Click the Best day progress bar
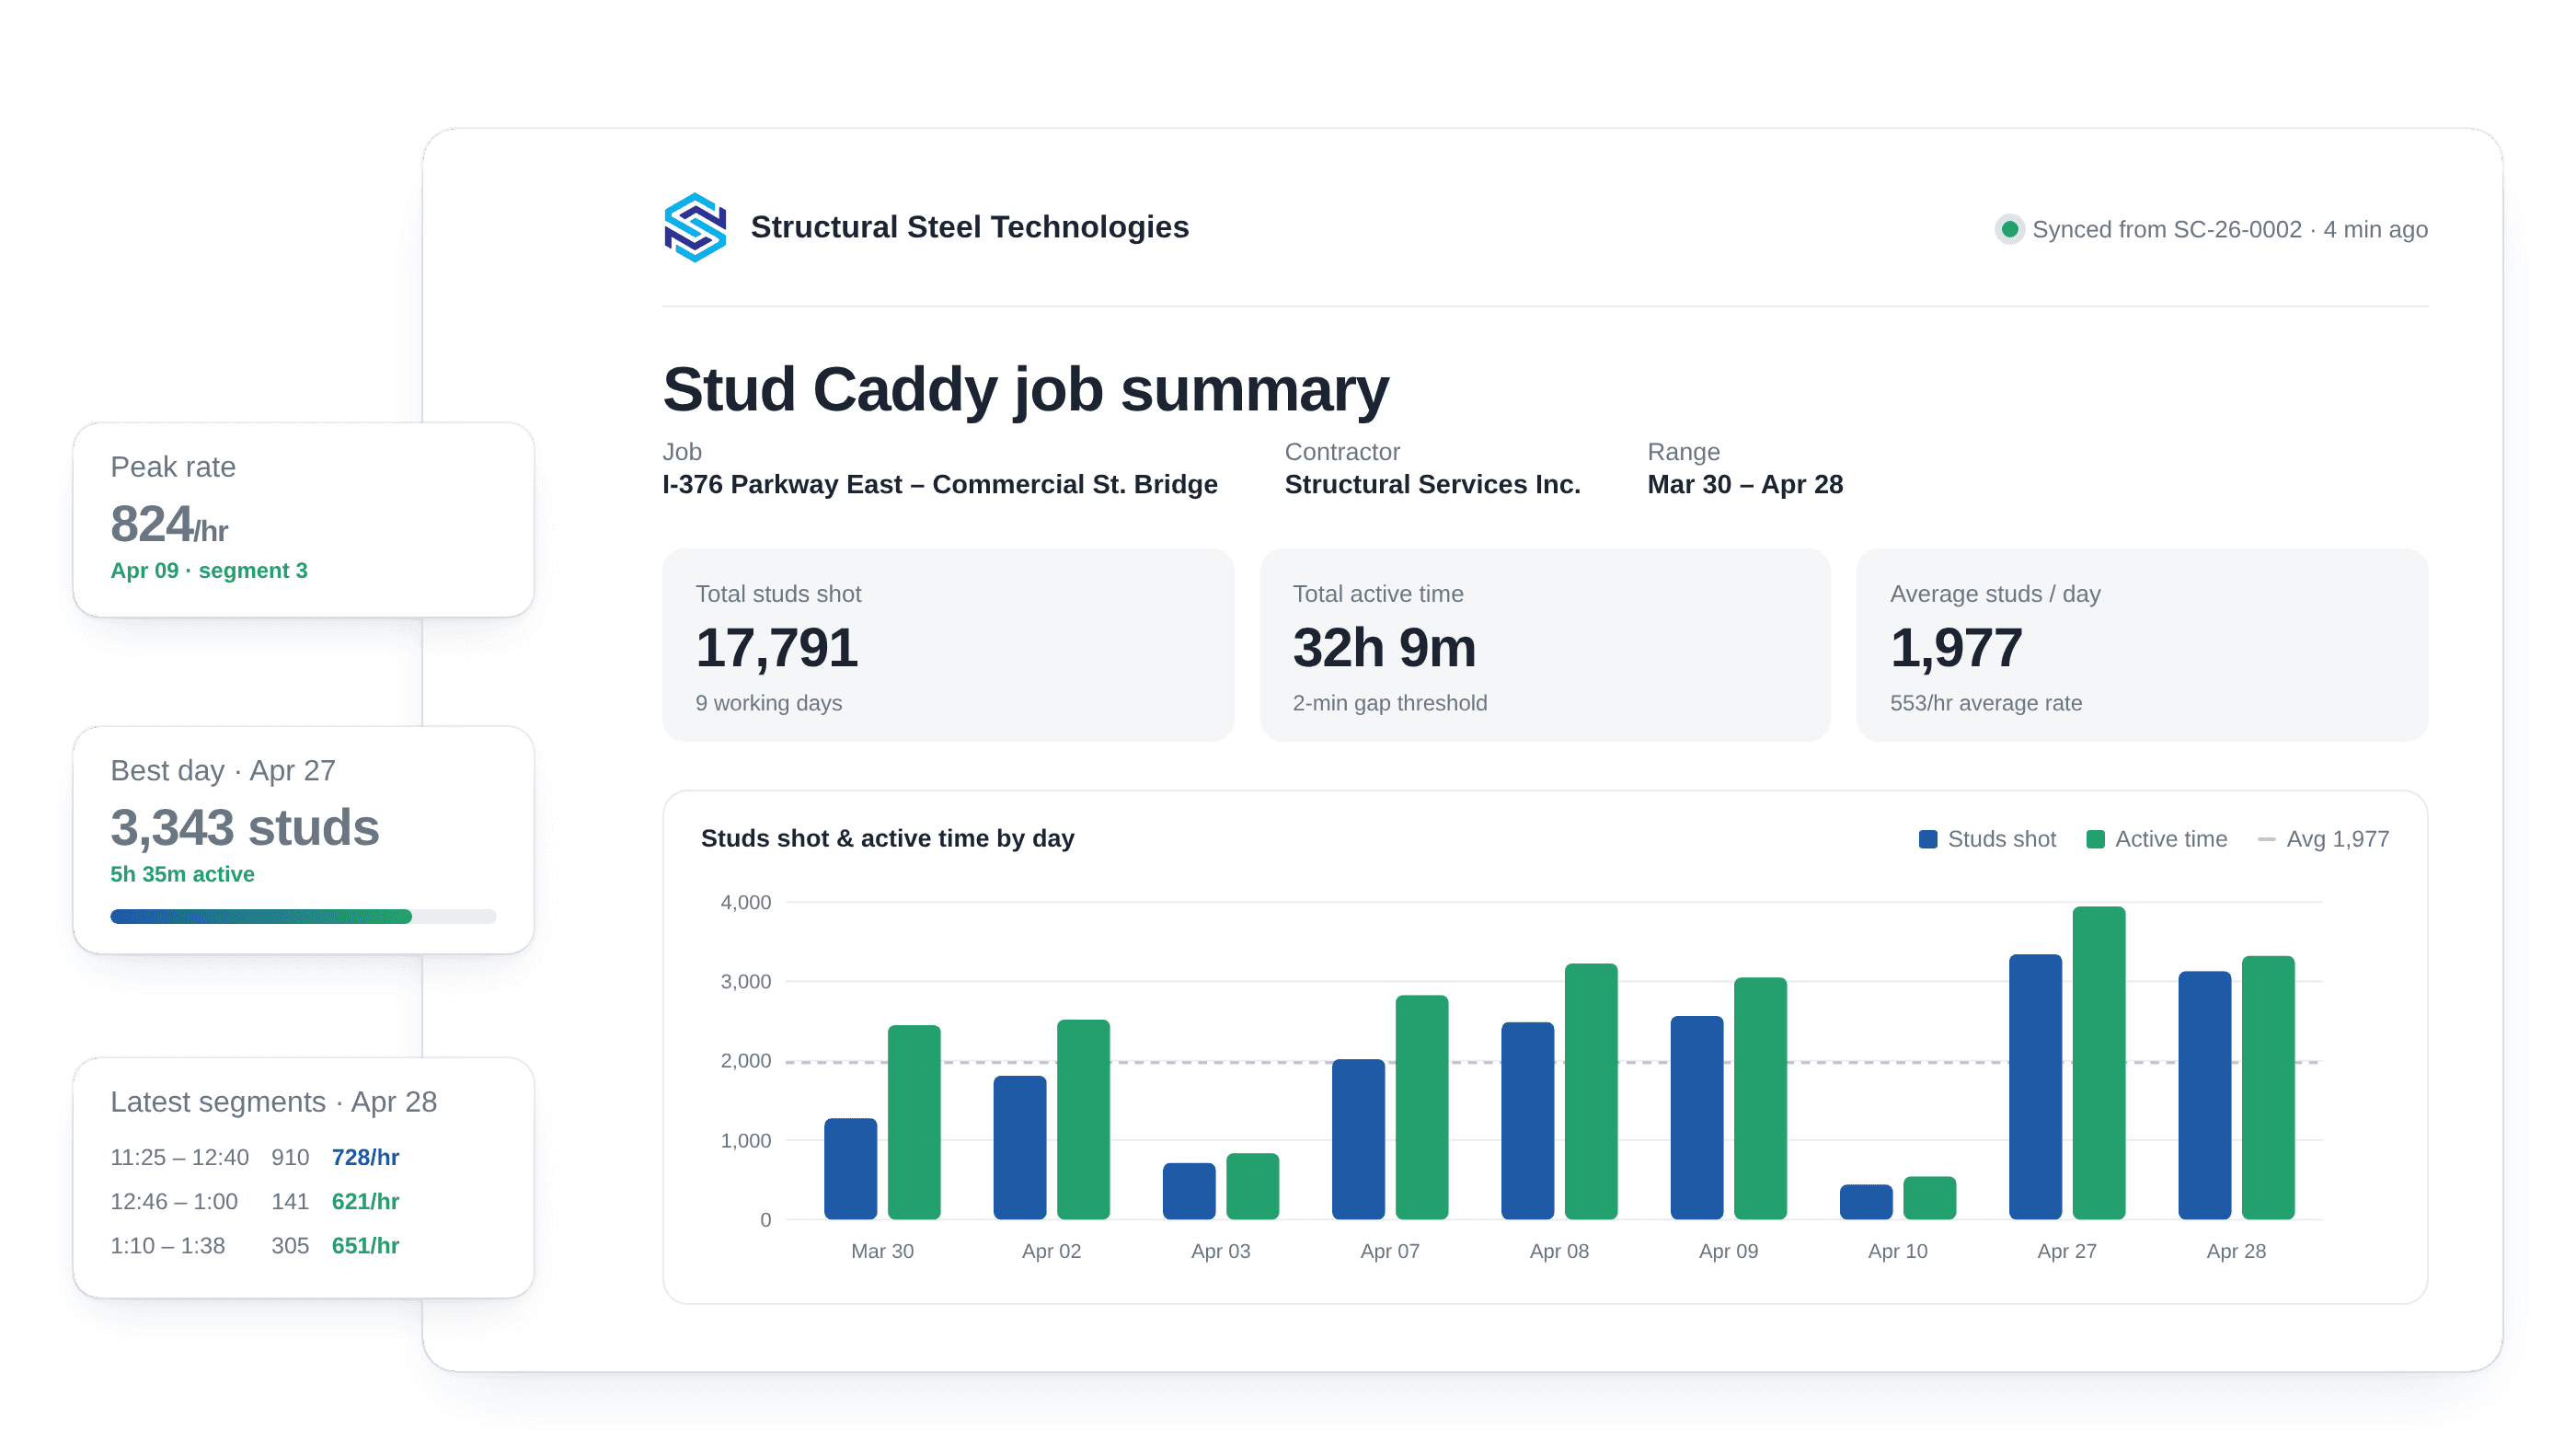Screen dimensions: 2576x1454 pos(303,917)
